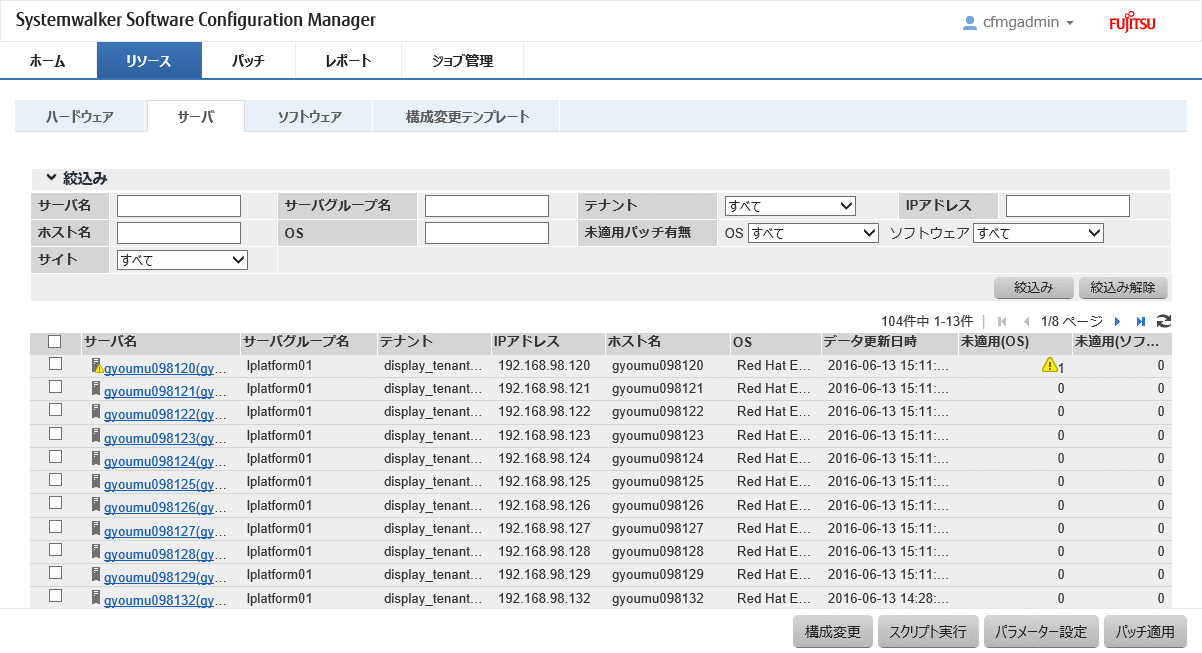
Task: Check the box for gyoumu098120 row
Action: click(x=55, y=363)
